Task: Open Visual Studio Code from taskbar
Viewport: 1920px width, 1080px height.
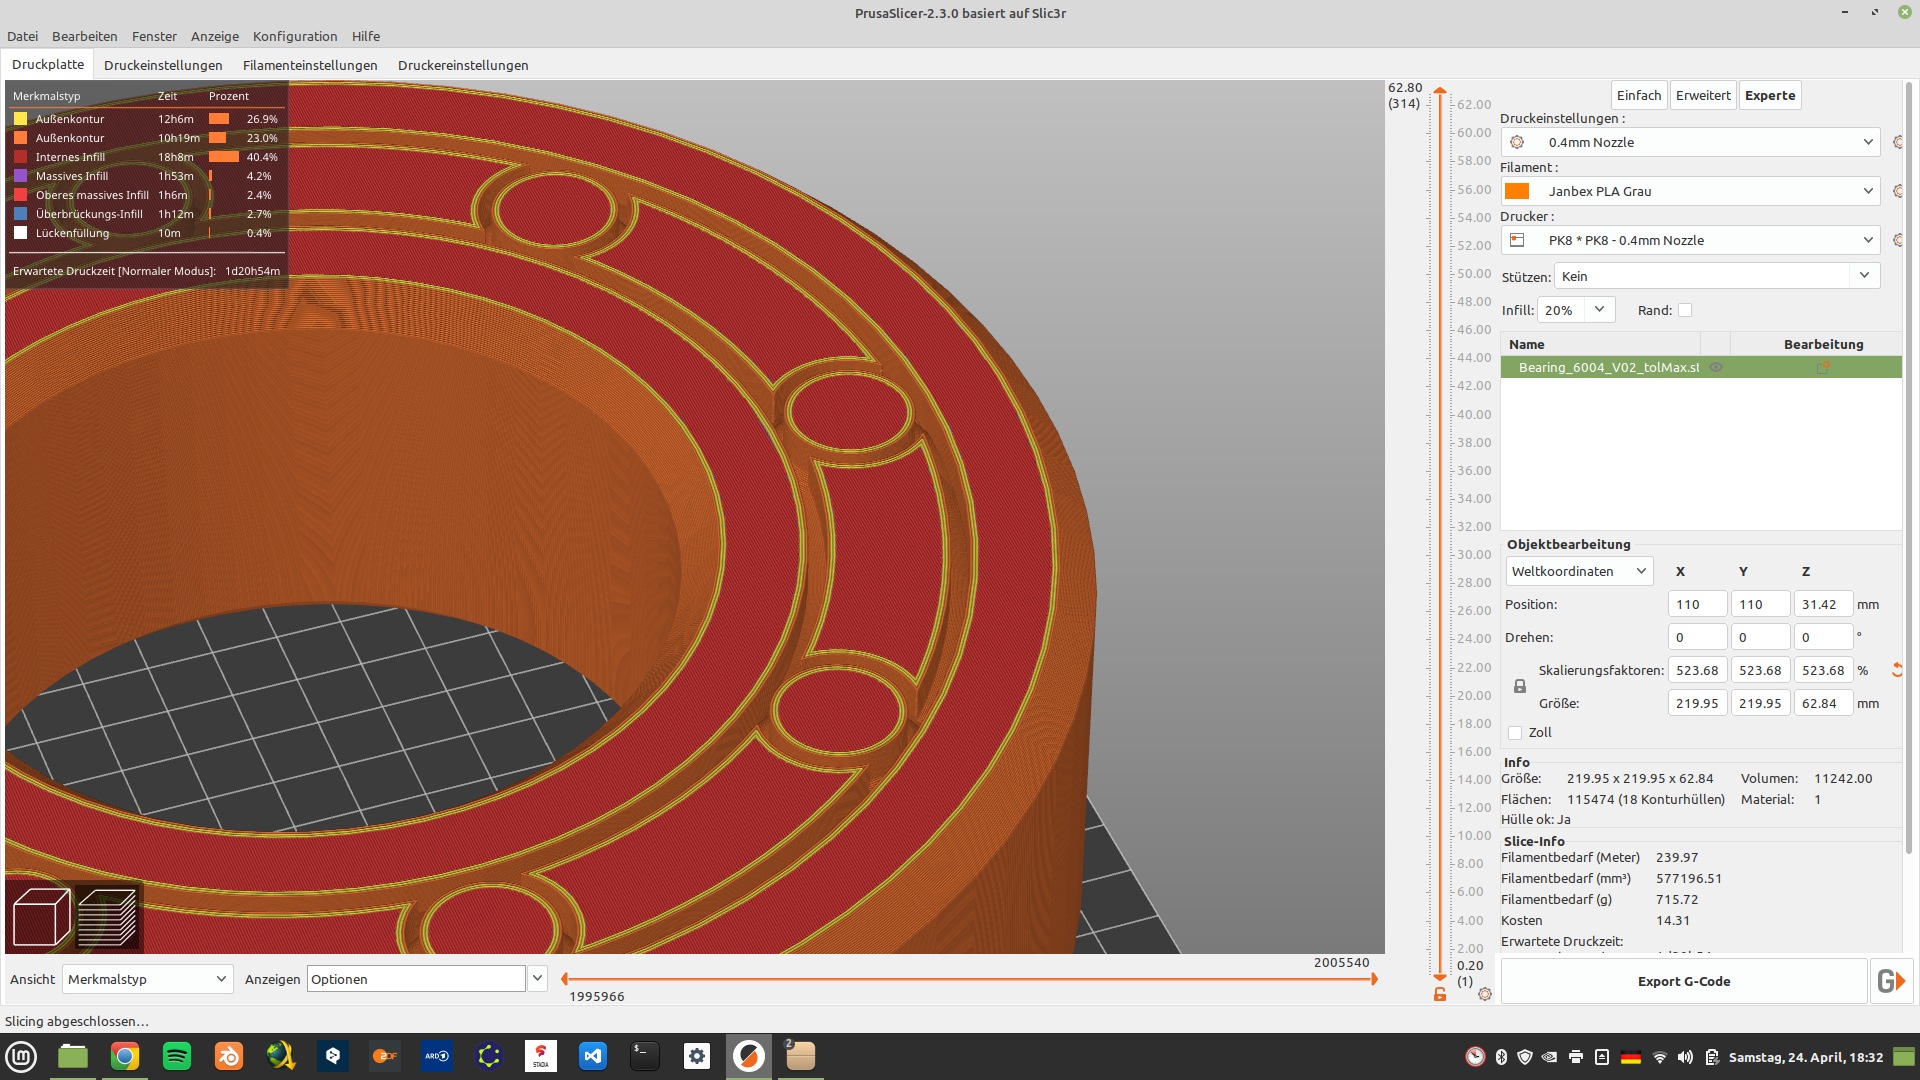Action: (x=593, y=1056)
